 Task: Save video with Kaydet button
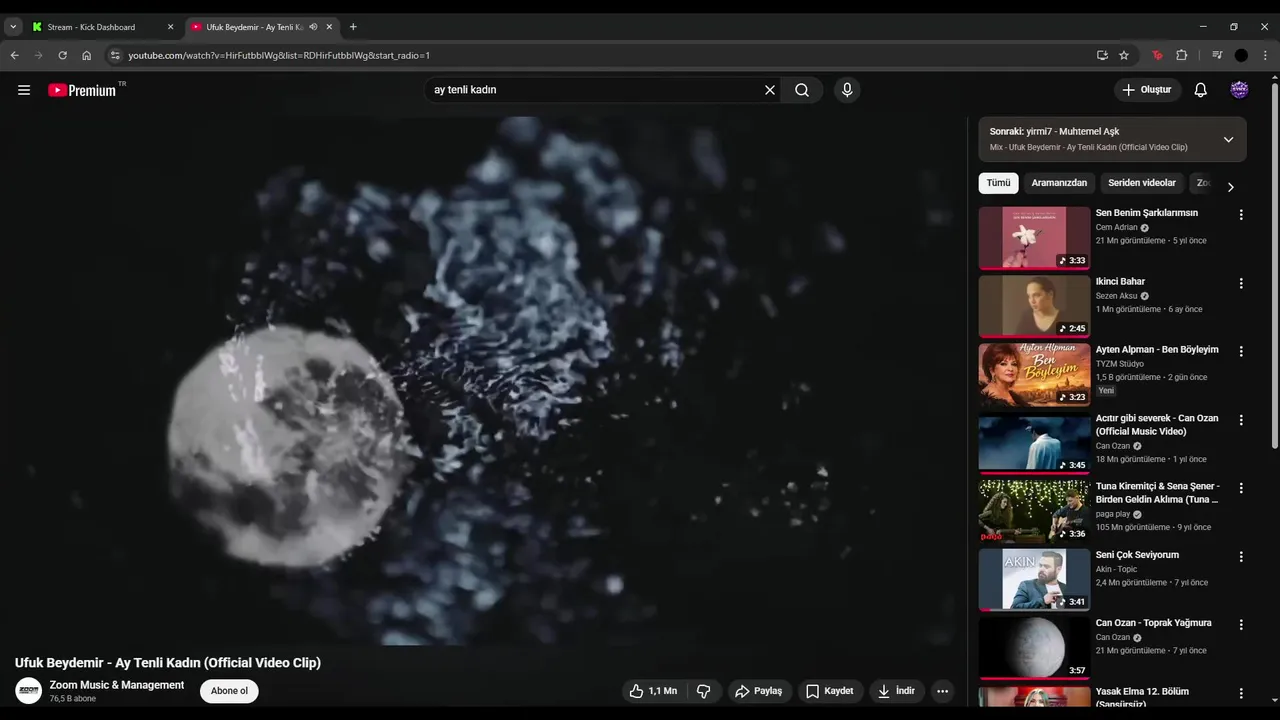[830, 691]
